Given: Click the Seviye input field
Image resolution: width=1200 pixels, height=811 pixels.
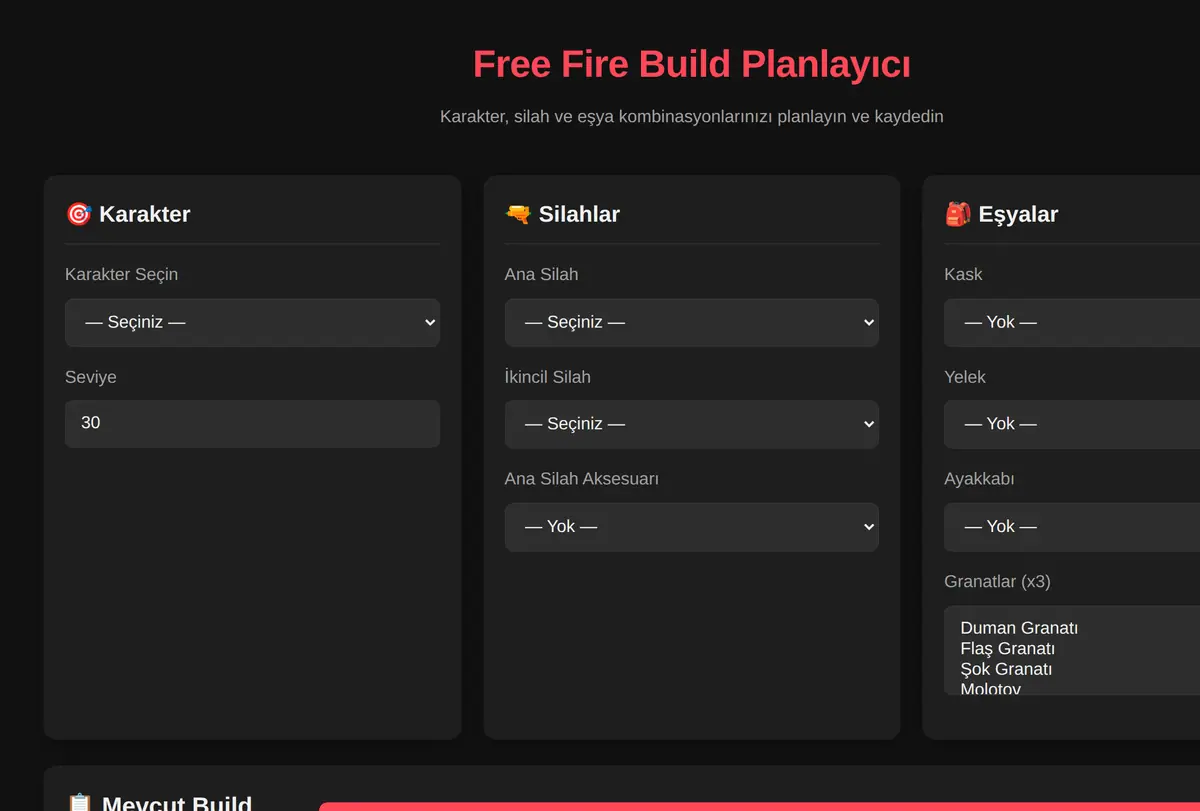Looking at the screenshot, I should coord(252,423).
